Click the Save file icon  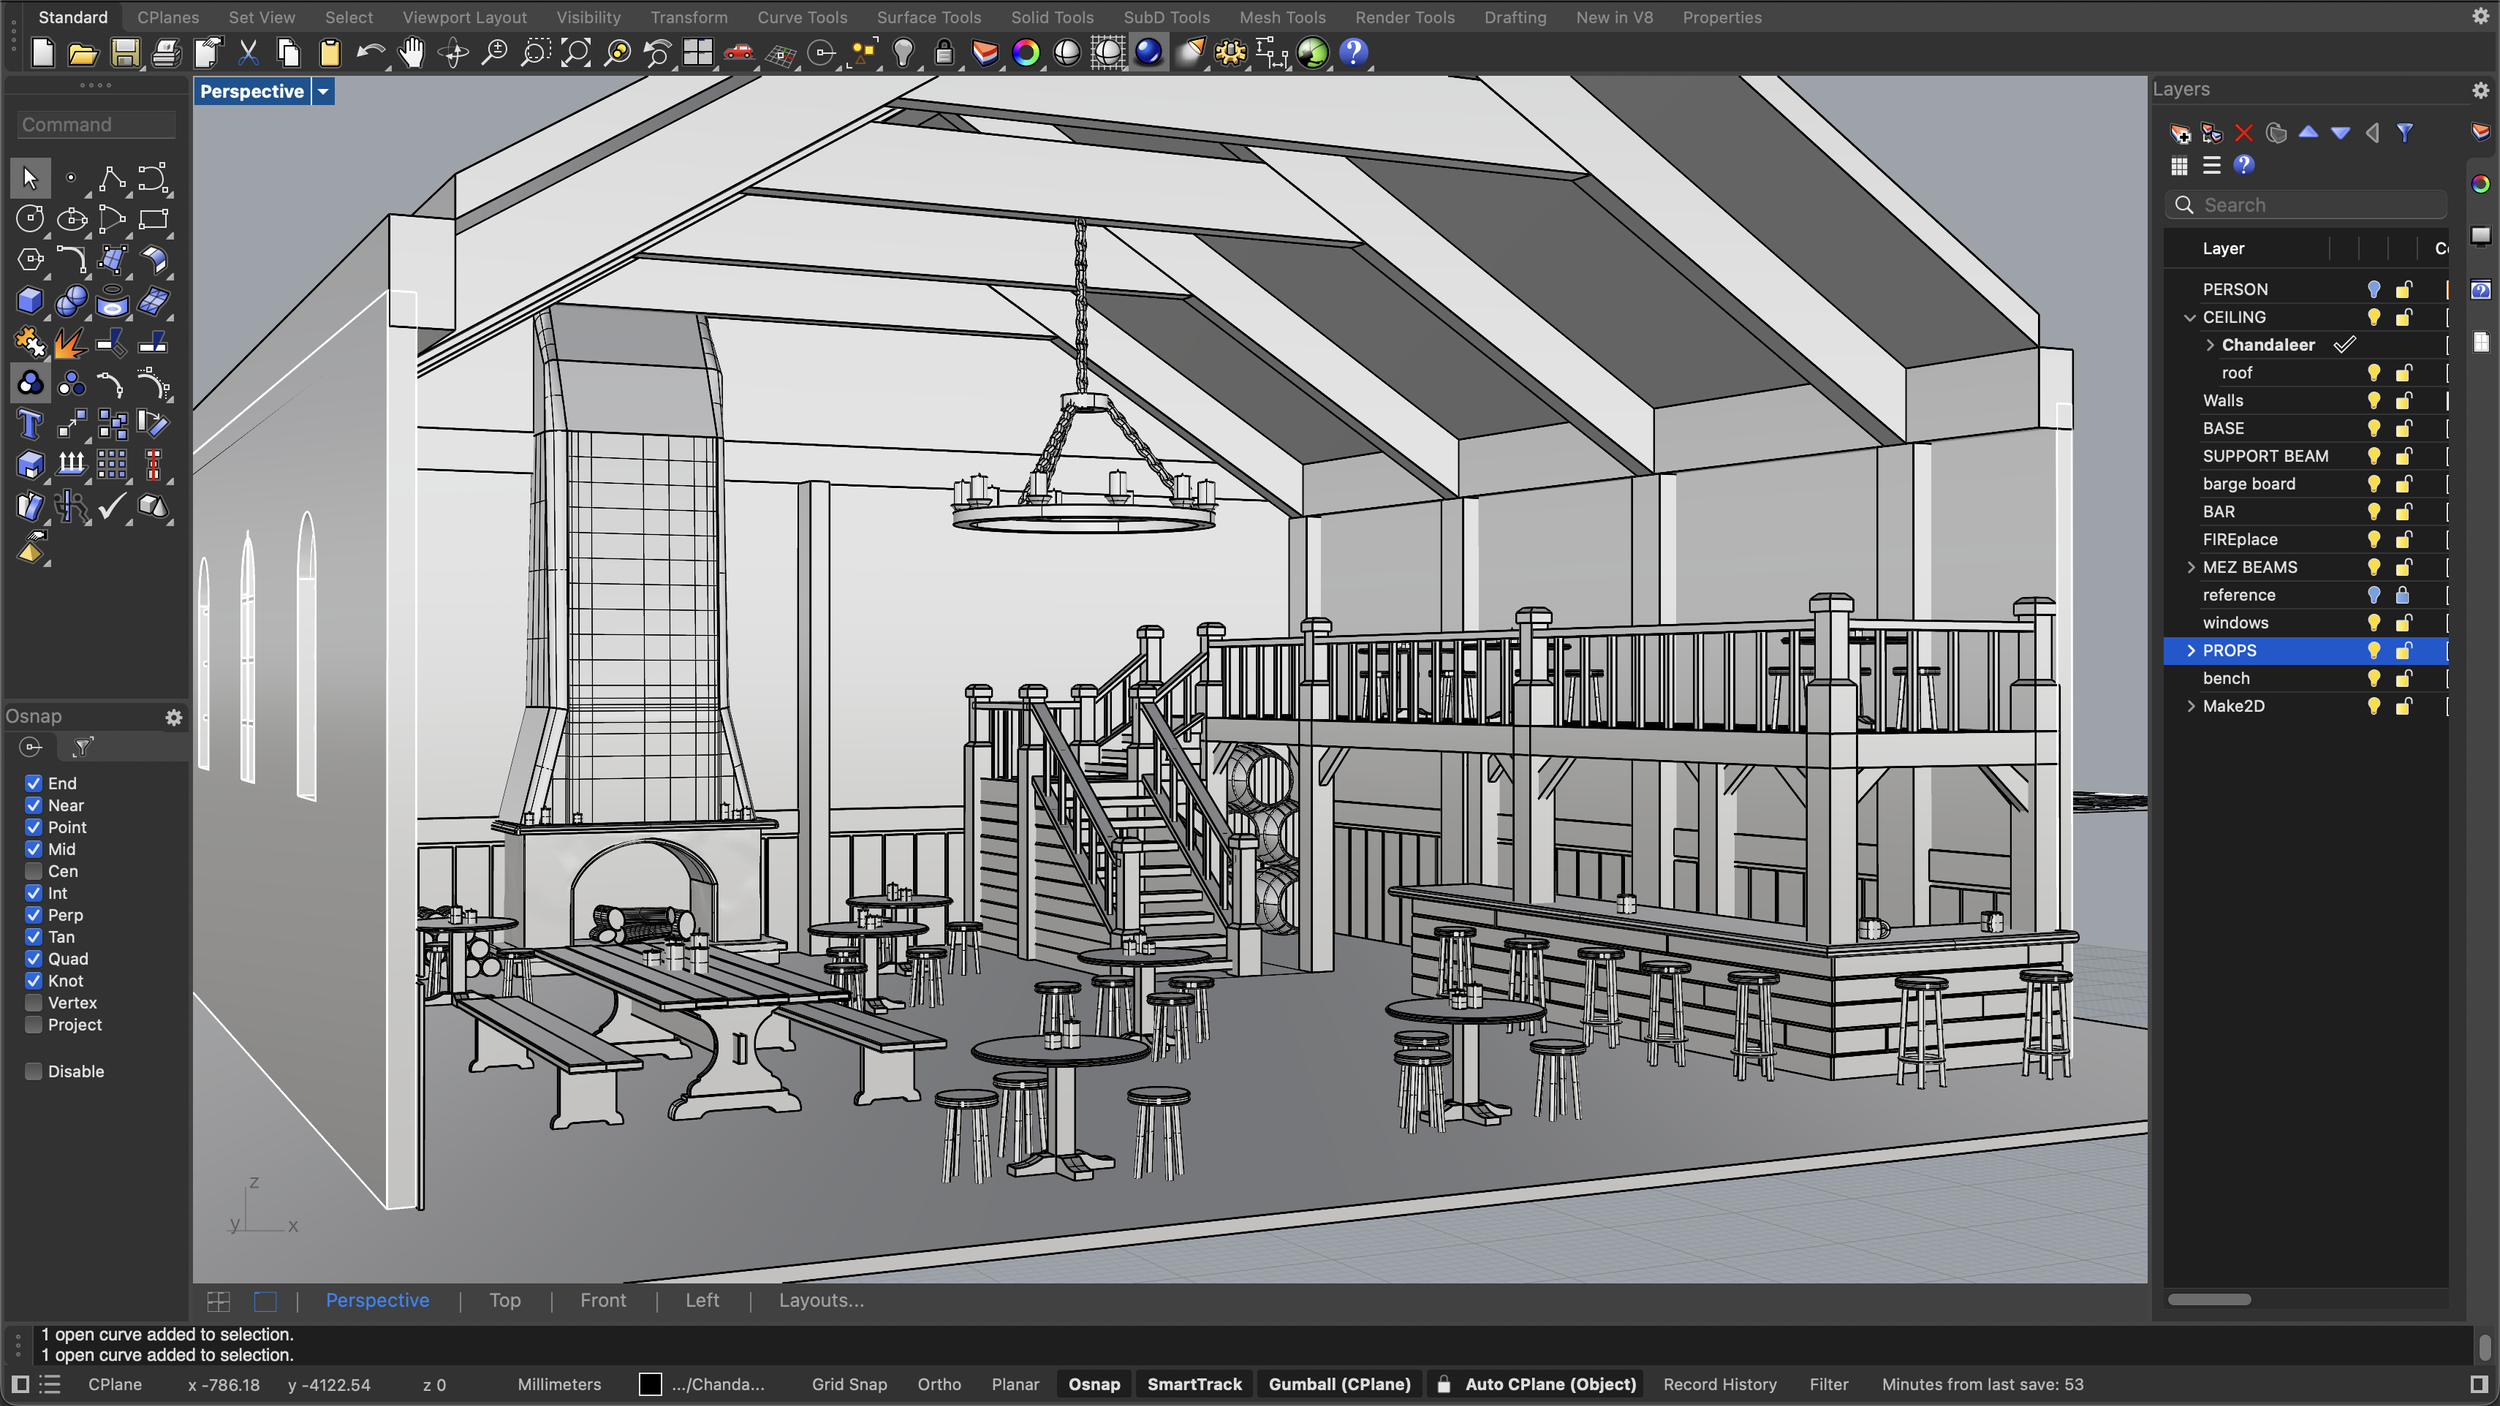point(125,53)
